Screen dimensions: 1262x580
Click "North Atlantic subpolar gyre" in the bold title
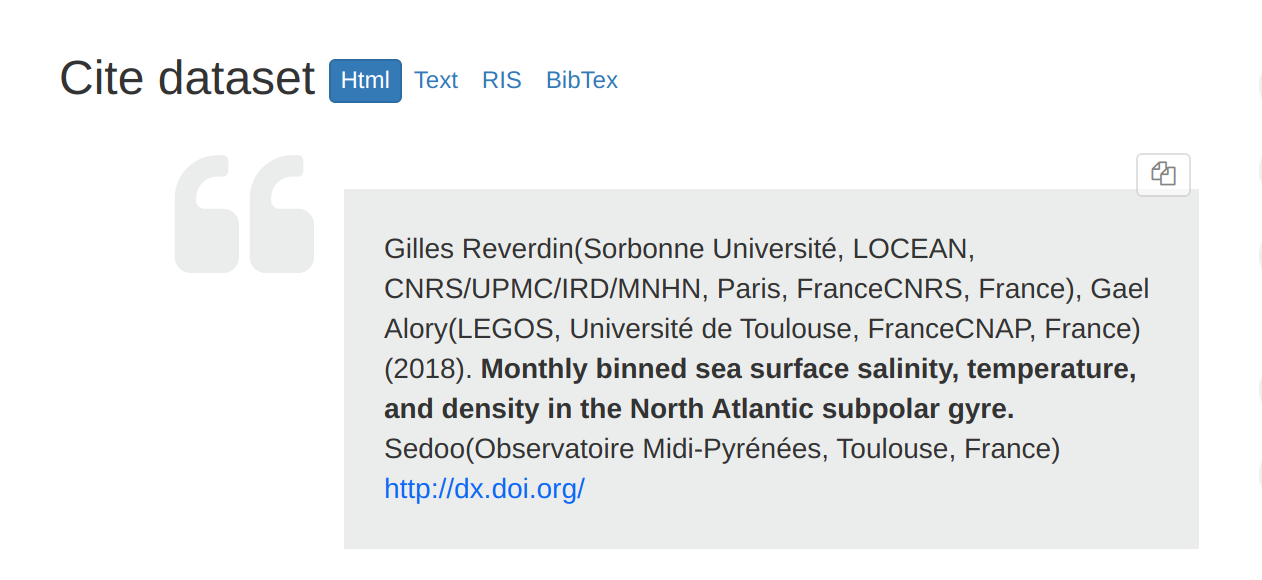819,409
